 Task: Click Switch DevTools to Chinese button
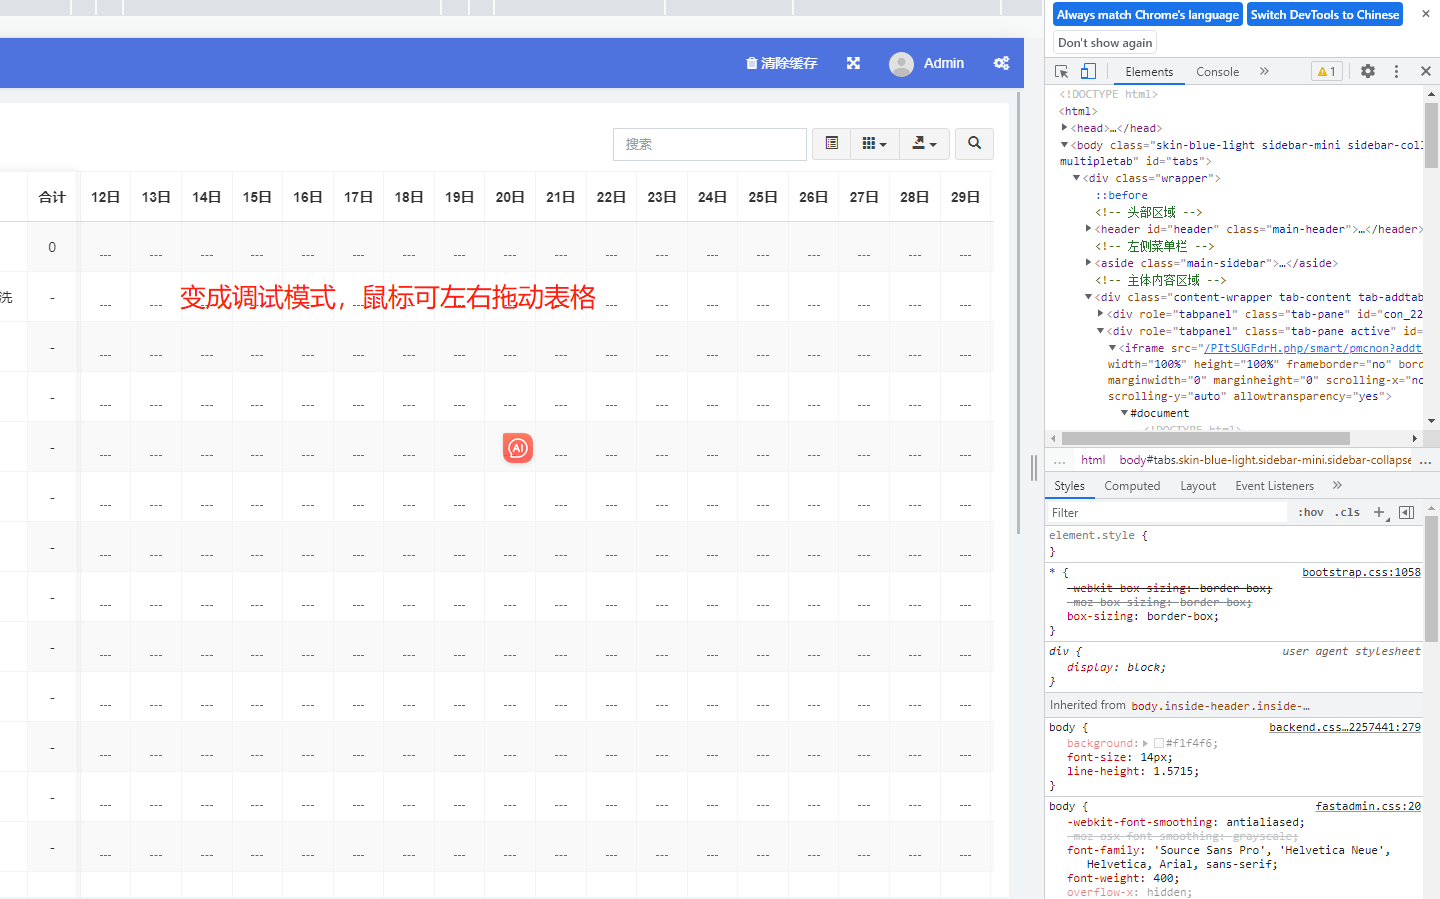[1325, 15]
